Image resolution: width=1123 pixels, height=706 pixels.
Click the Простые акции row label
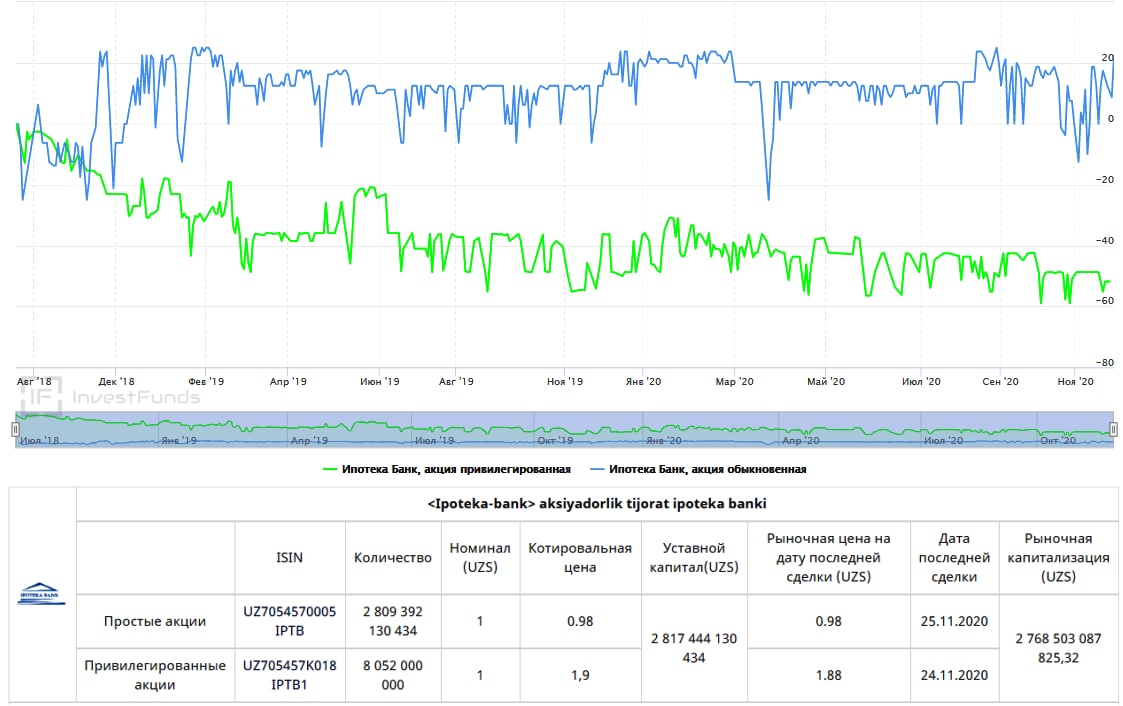coord(155,621)
